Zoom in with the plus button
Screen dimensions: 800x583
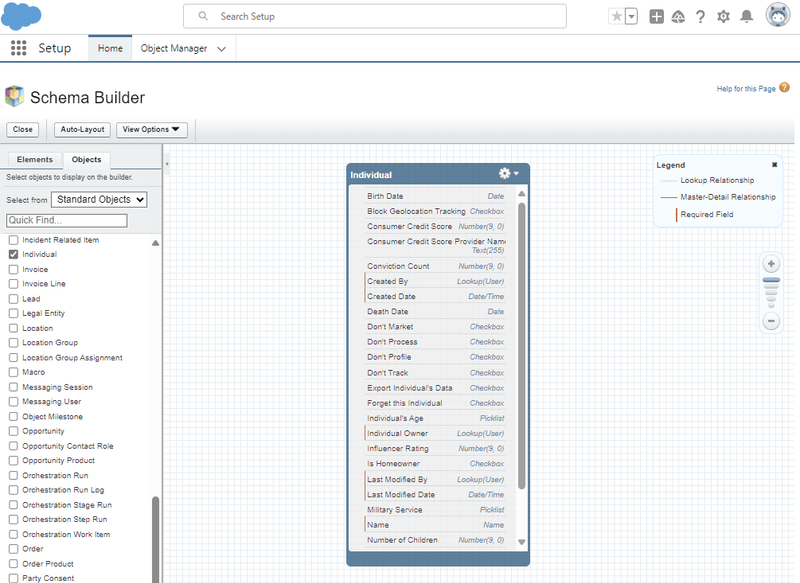tap(771, 264)
